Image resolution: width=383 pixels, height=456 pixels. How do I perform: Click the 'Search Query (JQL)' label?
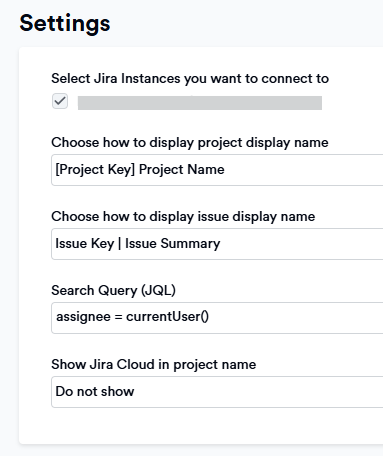tap(113, 290)
